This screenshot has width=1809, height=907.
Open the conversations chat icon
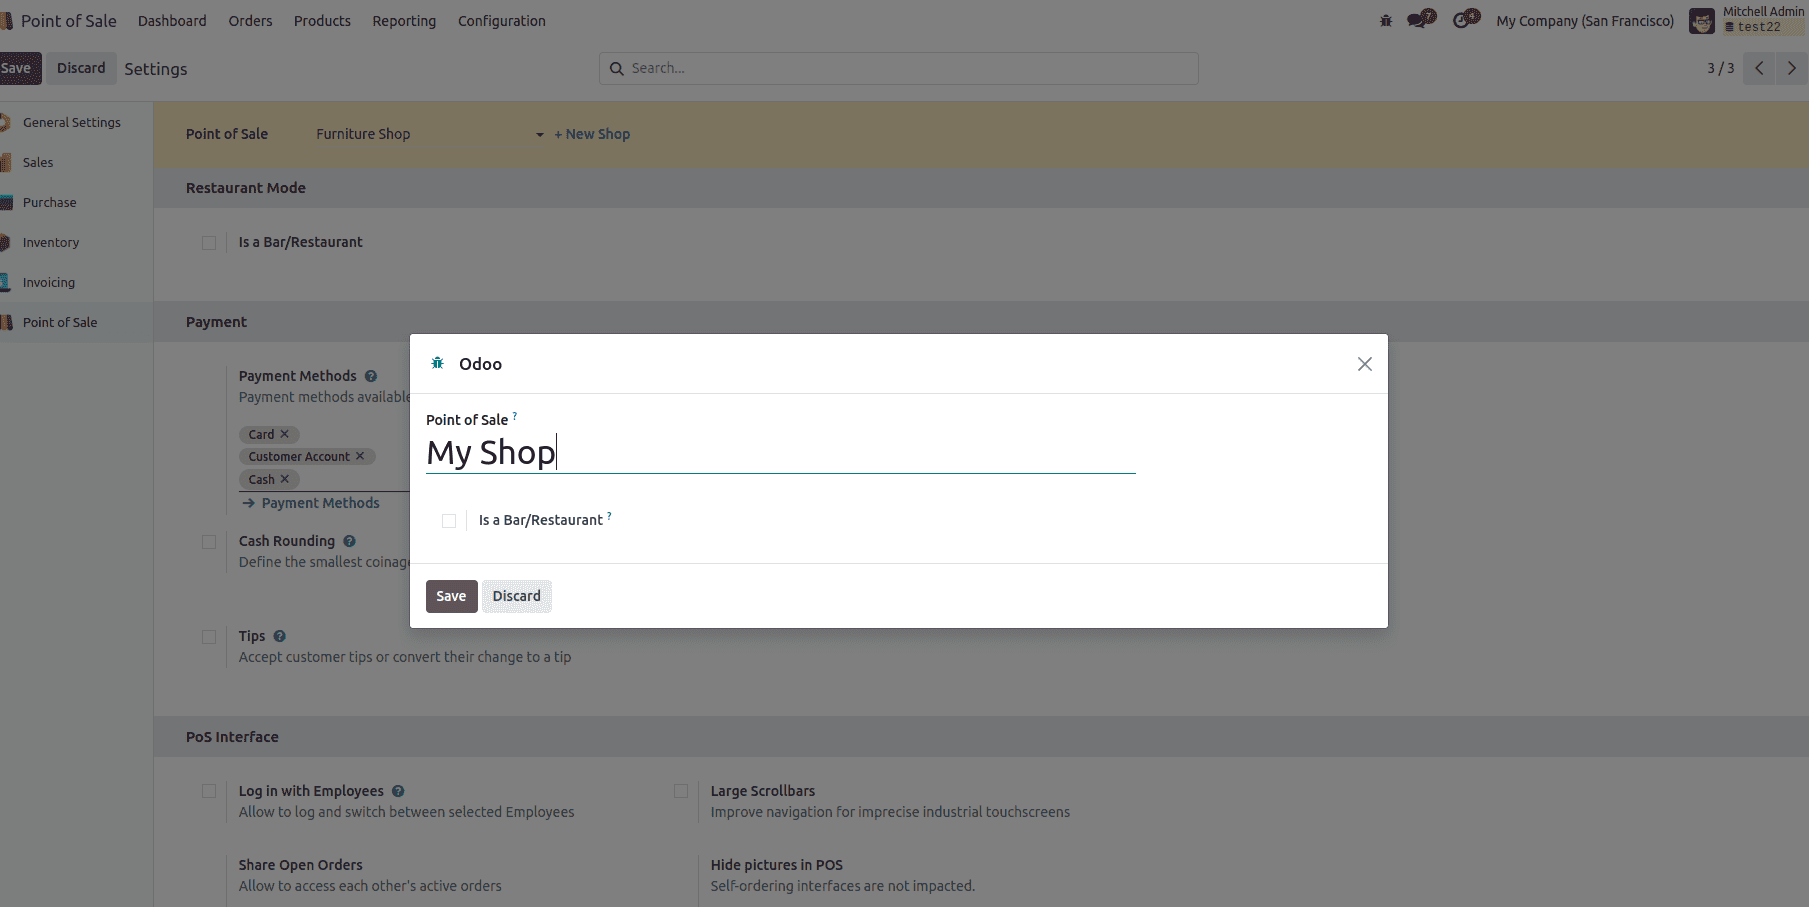pos(1419,20)
